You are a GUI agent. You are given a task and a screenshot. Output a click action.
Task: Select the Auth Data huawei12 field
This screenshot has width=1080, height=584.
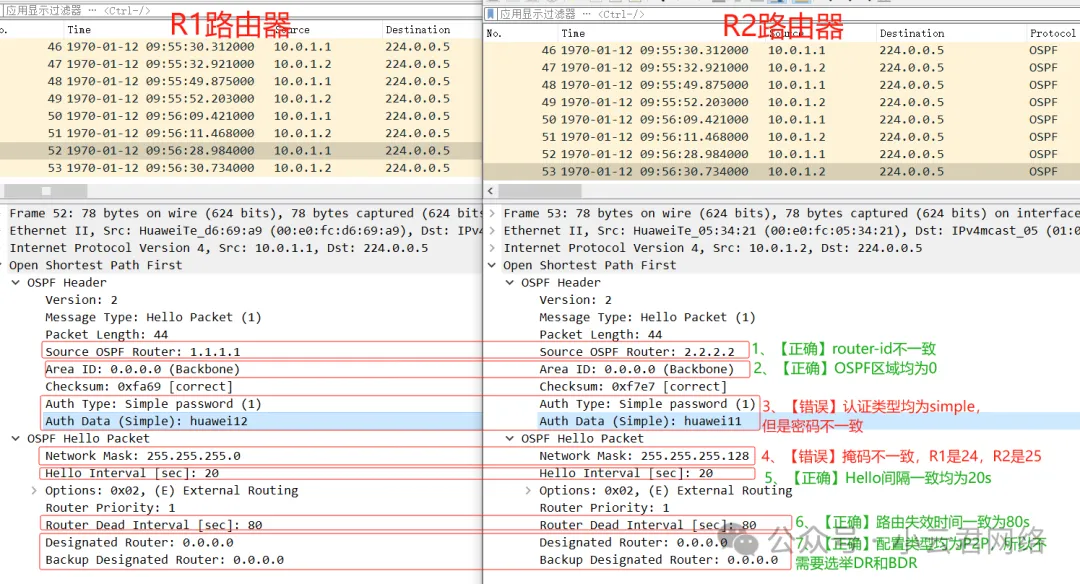(146, 421)
